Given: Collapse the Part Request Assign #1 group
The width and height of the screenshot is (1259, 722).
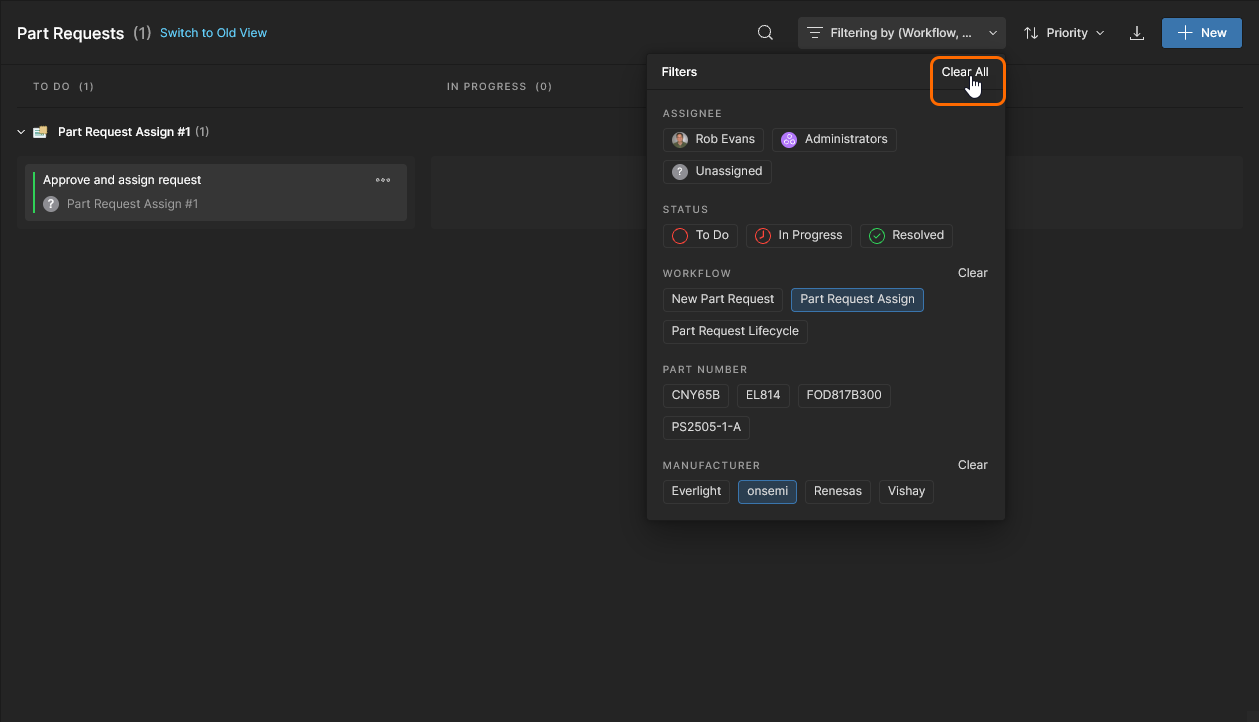Looking at the screenshot, I should click(21, 132).
